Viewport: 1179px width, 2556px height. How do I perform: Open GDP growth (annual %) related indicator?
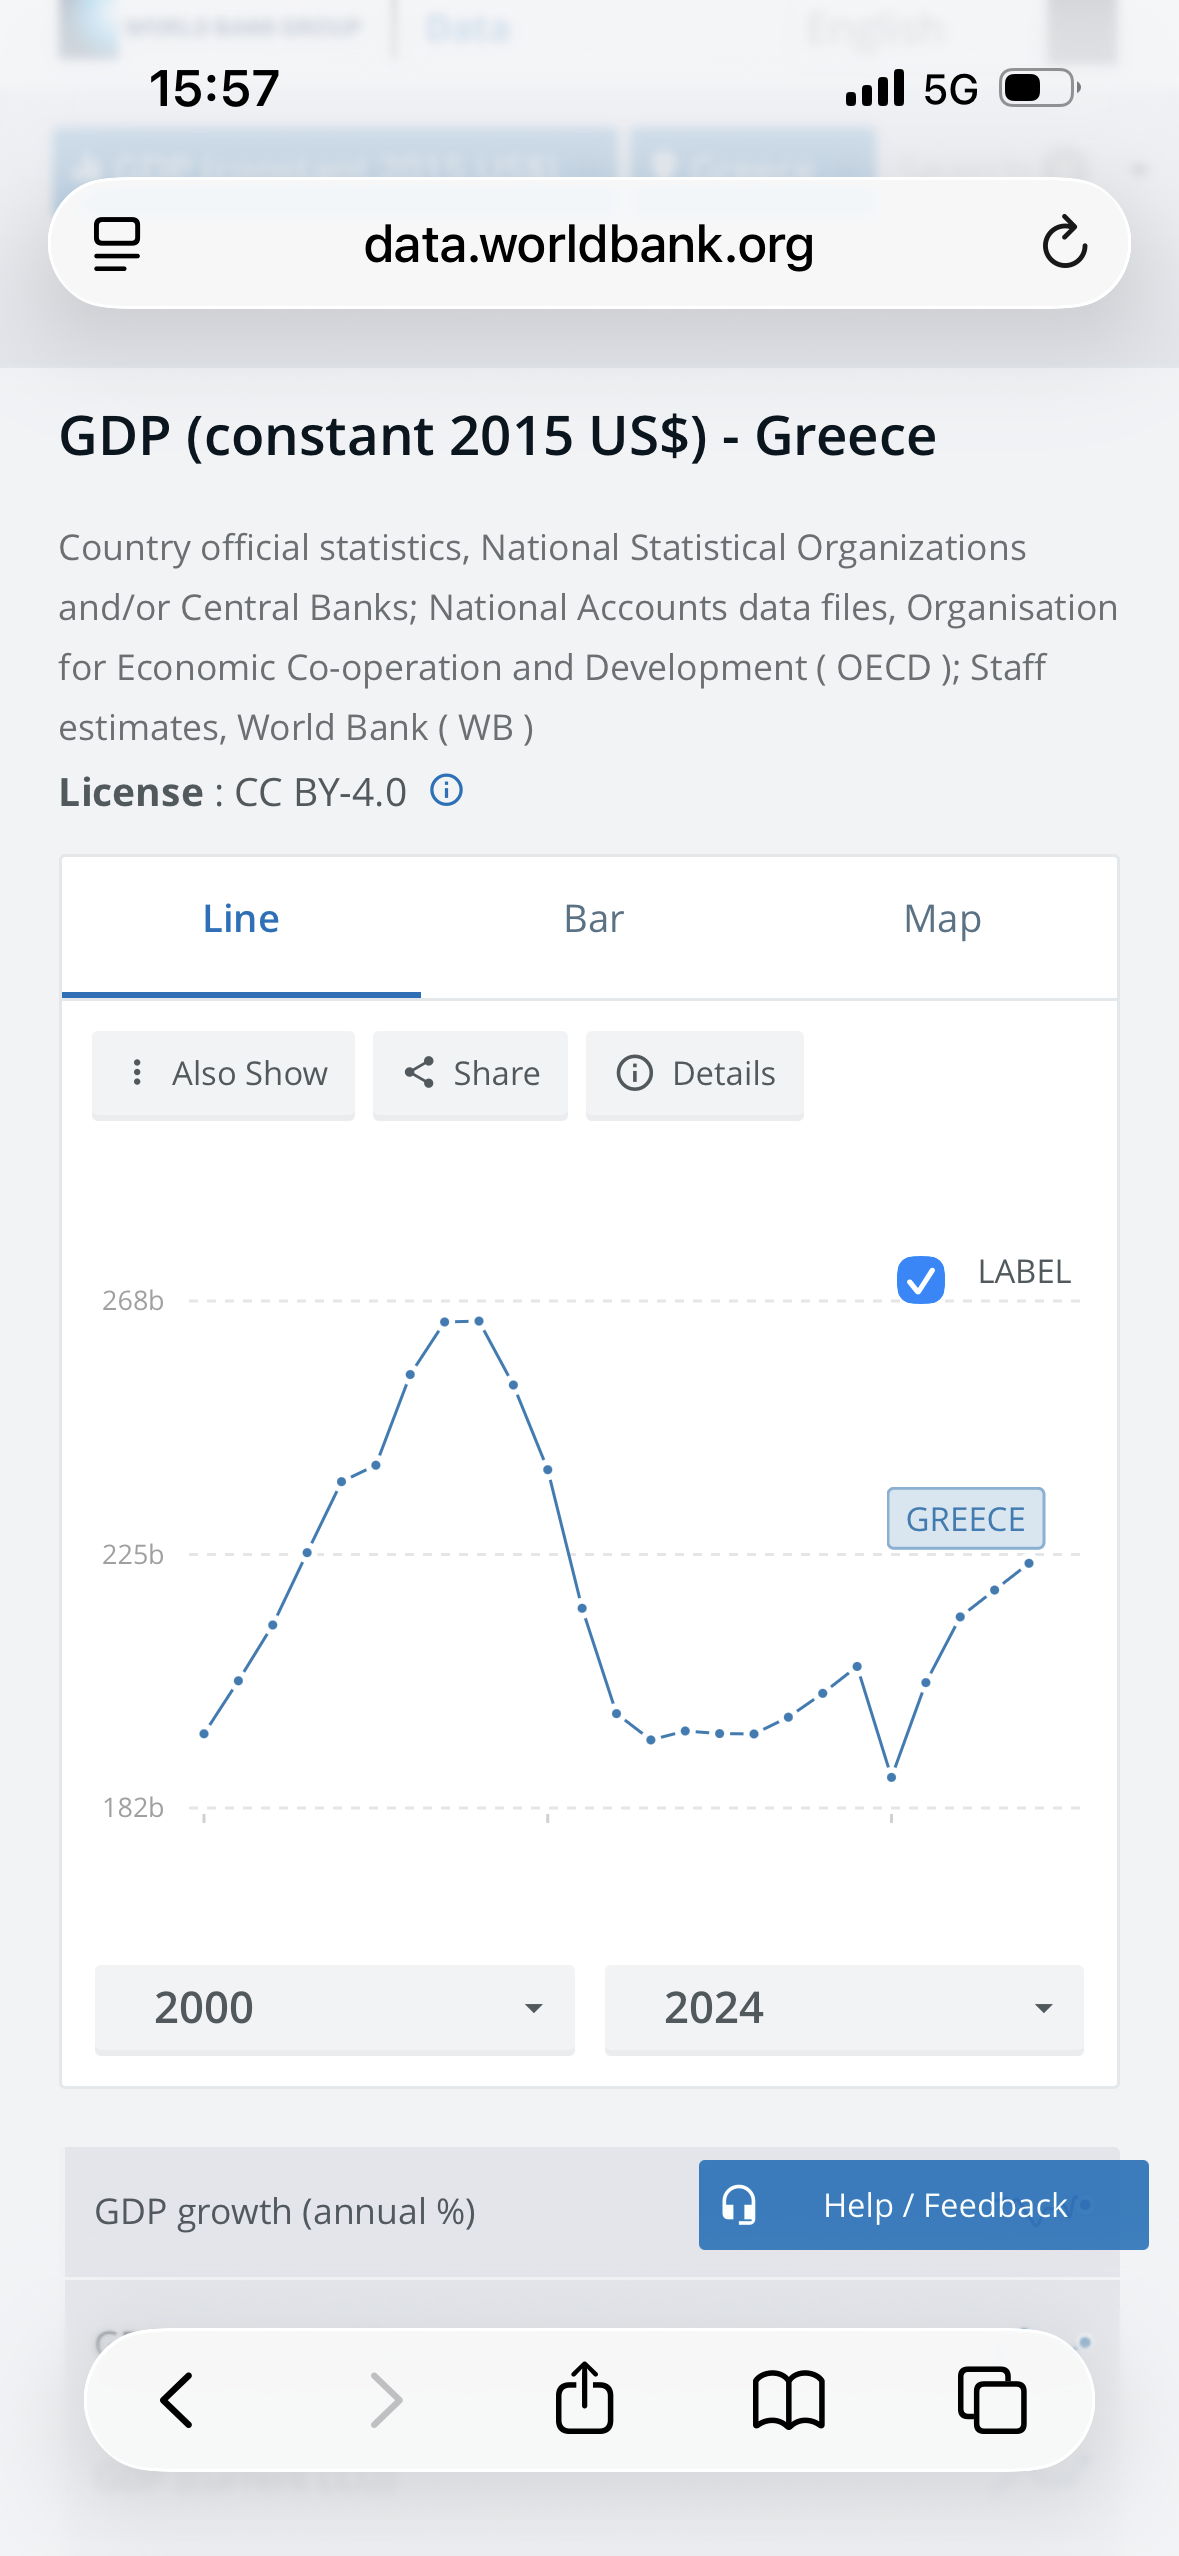click(x=285, y=2211)
